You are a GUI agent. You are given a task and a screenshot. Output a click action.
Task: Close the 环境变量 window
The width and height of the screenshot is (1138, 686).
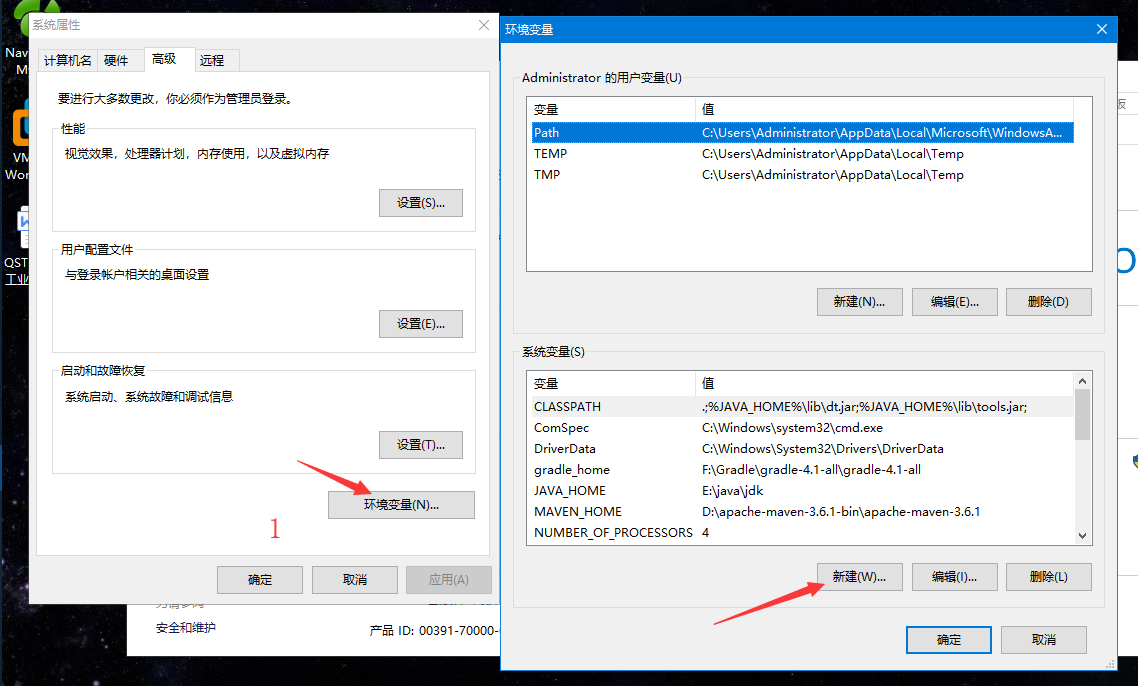tap(1101, 29)
